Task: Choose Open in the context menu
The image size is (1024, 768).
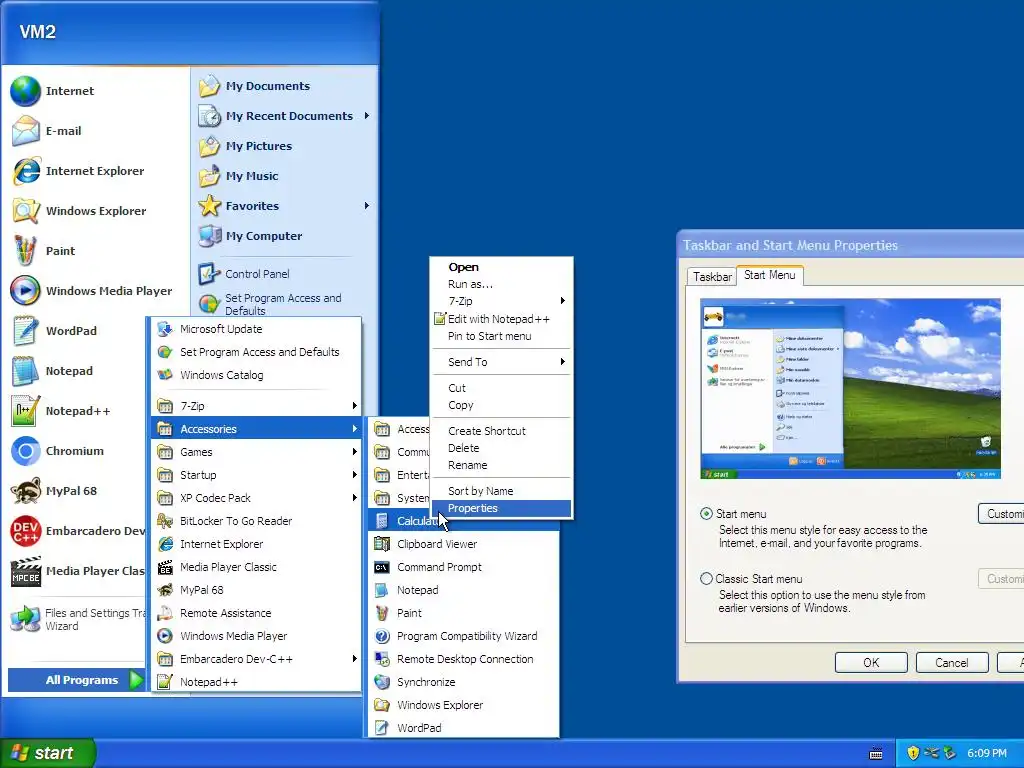Action: point(501,267)
